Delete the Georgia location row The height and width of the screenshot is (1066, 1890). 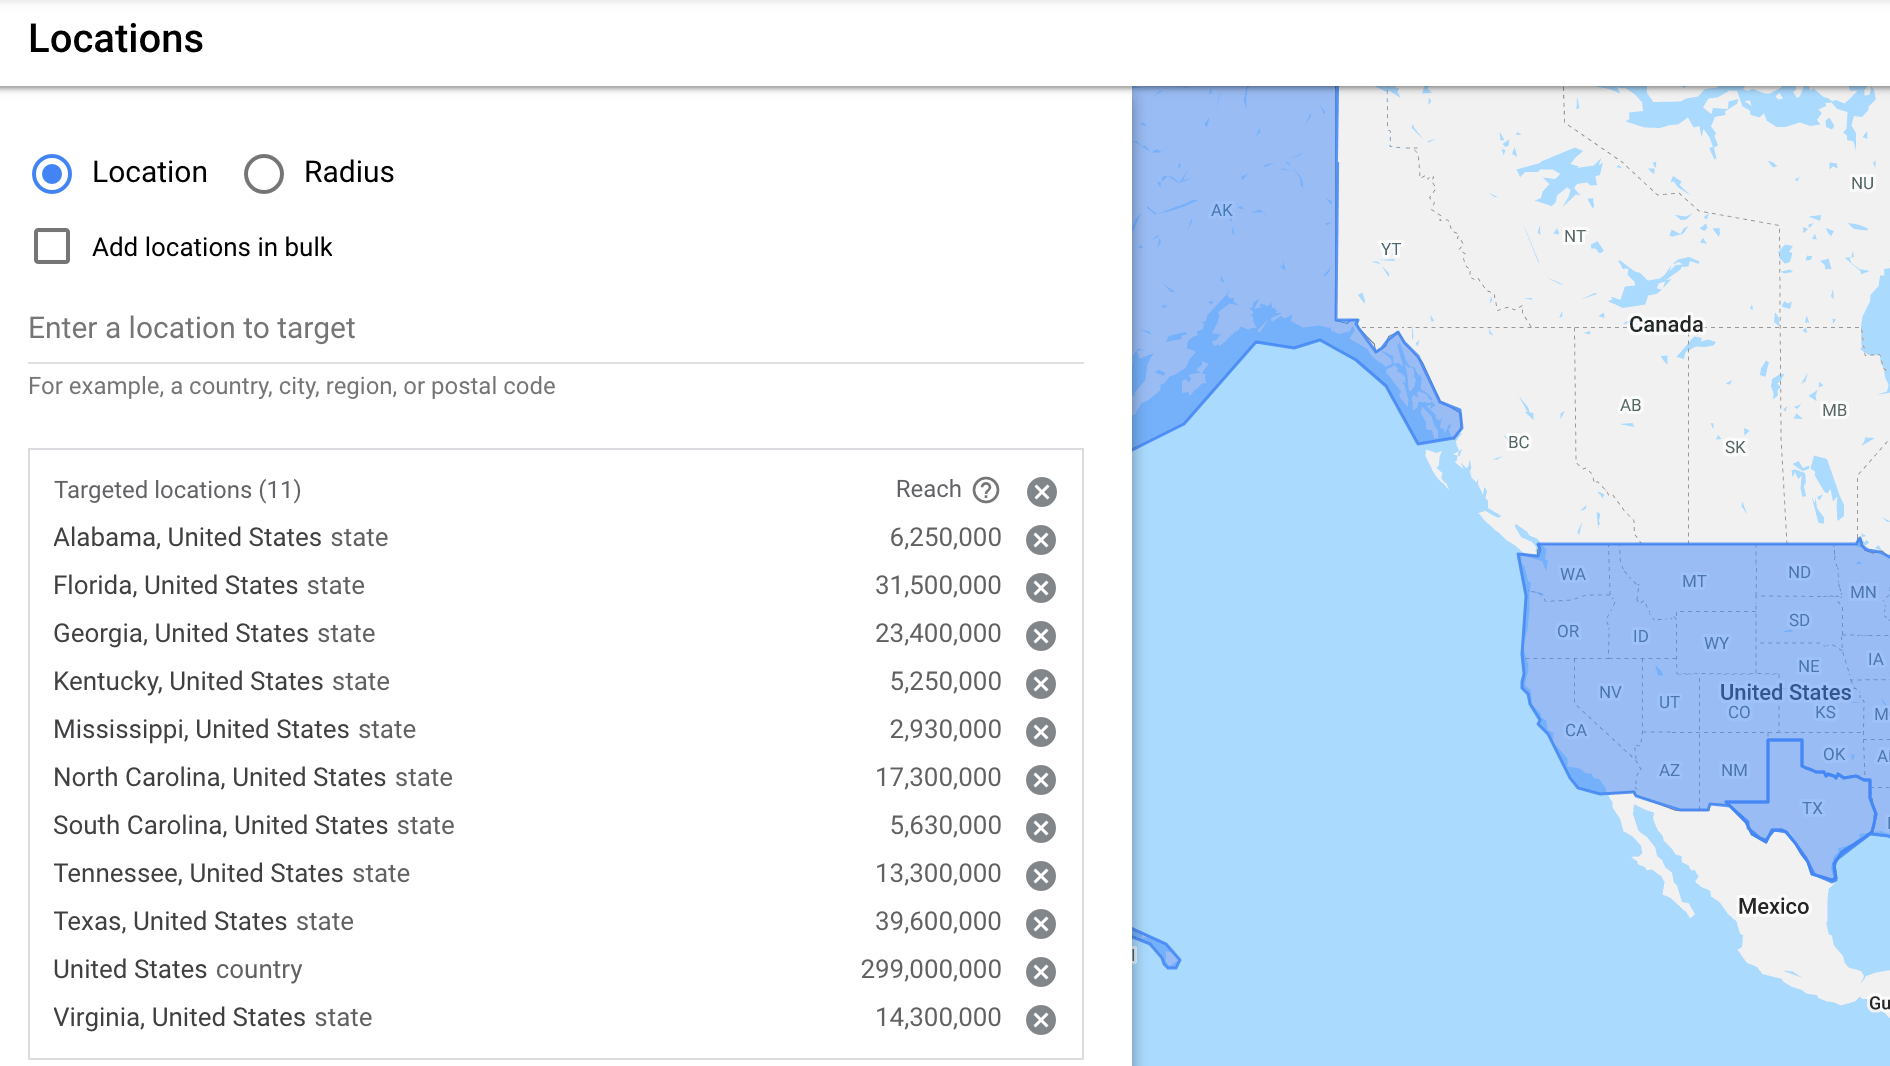(1041, 636)
